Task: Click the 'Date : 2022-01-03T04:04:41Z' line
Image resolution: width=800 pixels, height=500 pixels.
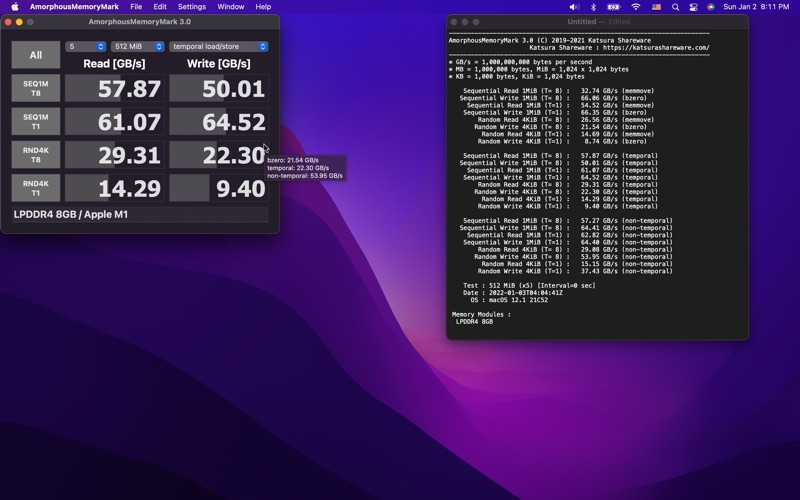Action: (x=513, y=293)
